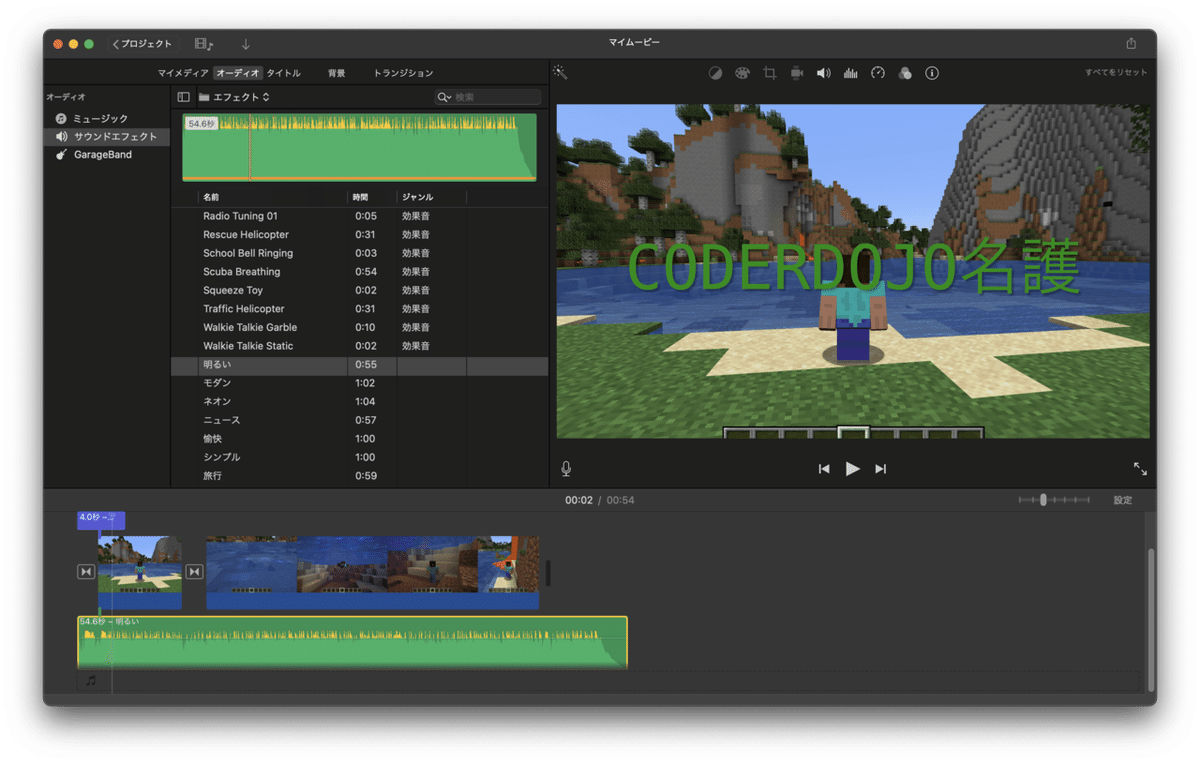Open the stabilization camera tool
This screenshot has height=763, width=1200.
pyautogui.click(x=797, y=73)
